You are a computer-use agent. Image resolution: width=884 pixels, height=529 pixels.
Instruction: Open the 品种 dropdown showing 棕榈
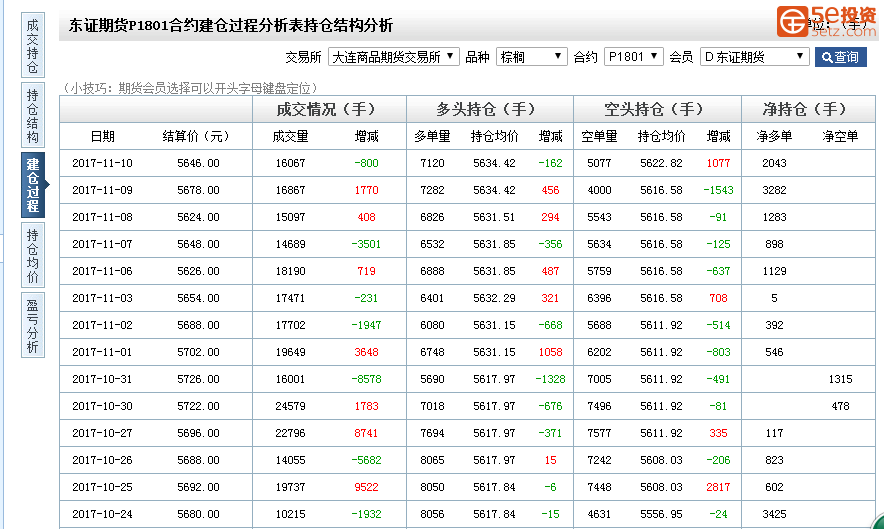(x=531, y=56)
